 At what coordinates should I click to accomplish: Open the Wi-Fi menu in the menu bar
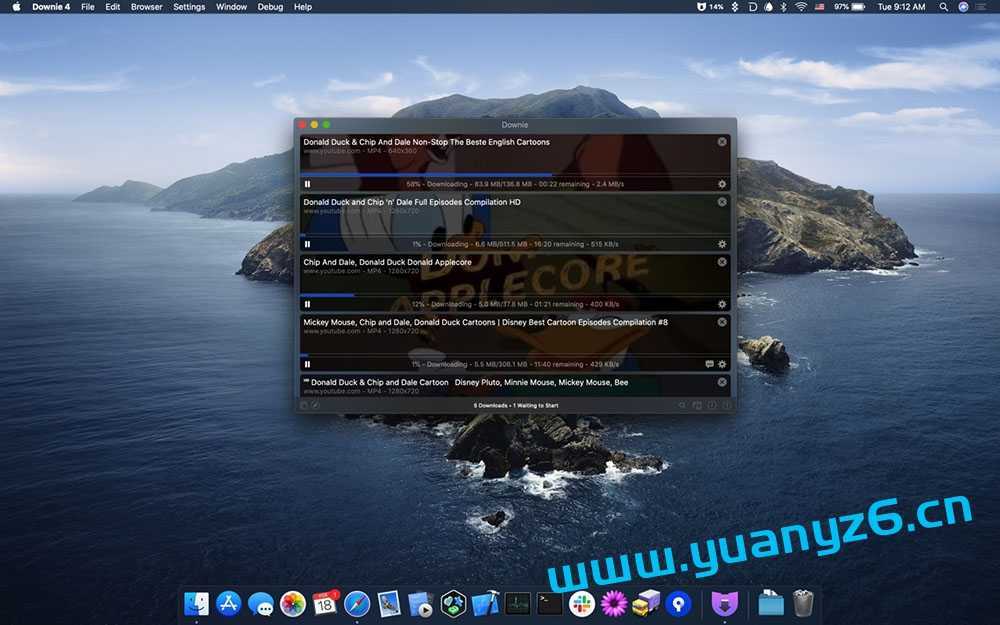click(x=799, y=6)
